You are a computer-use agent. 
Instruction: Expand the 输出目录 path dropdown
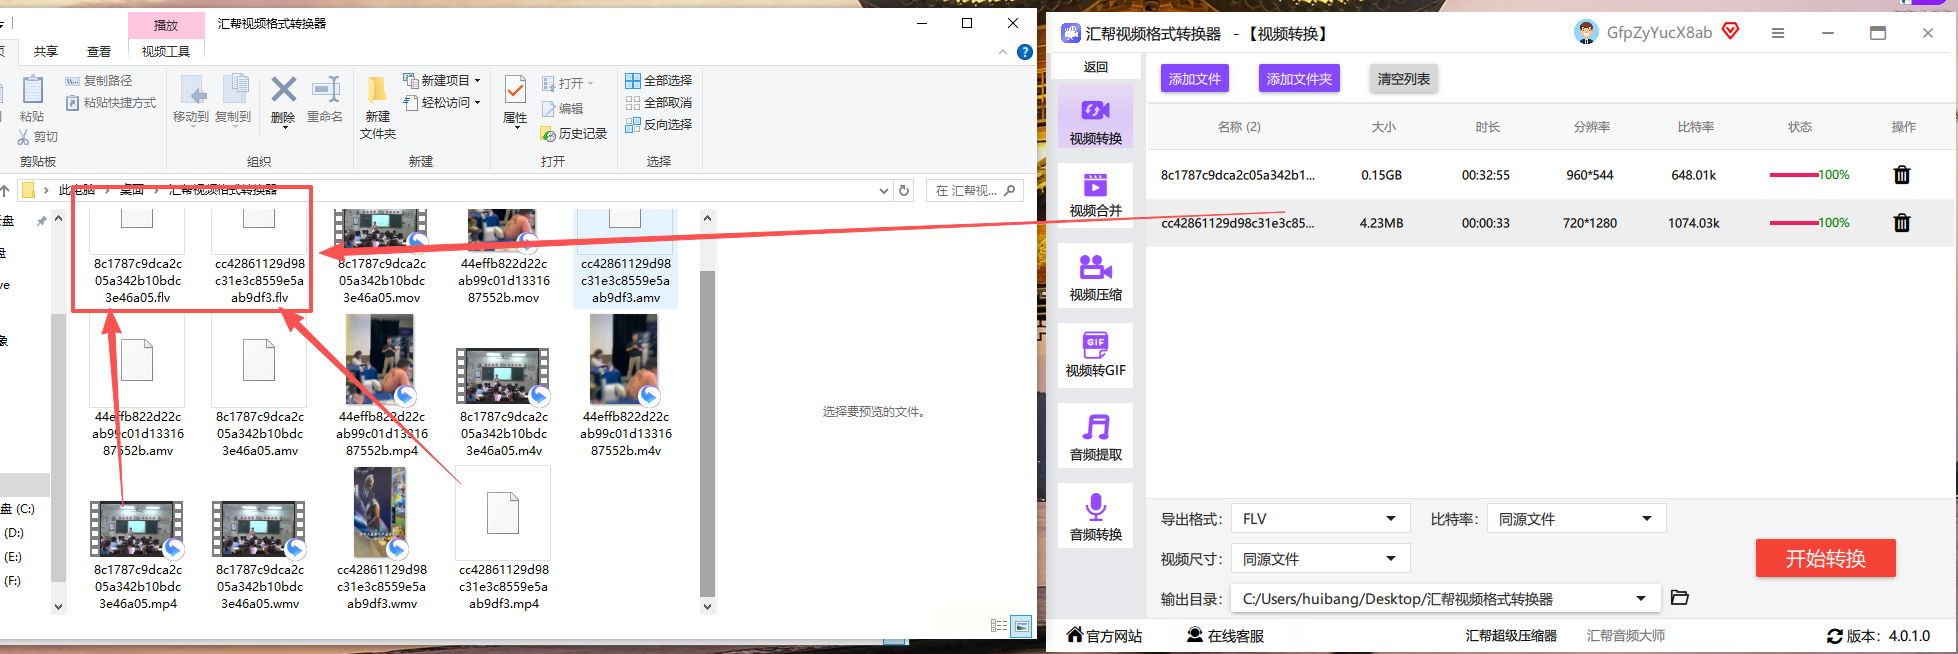point(1641,599)
